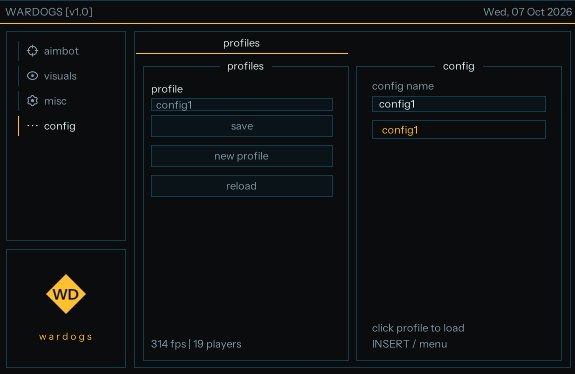This screenshot has width=575, height=374.
Task: Click the profile field showing config1
Action: [242, 105]
